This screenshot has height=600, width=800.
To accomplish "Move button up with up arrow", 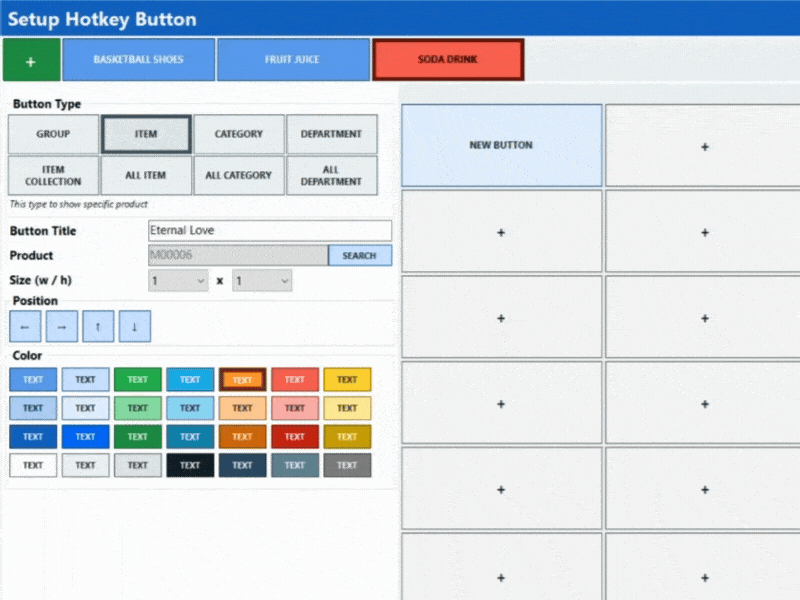I will pos(98,326).
